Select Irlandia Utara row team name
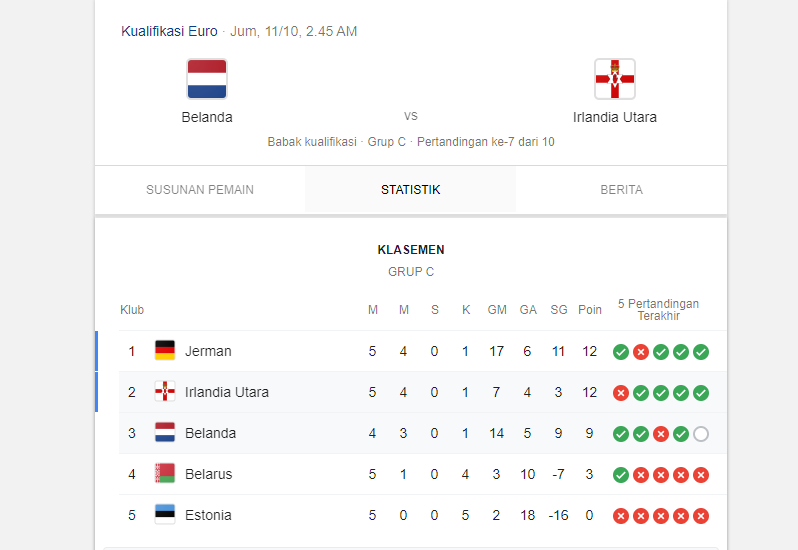This screenshot has width=798, height=550. (x=227, y=392)
